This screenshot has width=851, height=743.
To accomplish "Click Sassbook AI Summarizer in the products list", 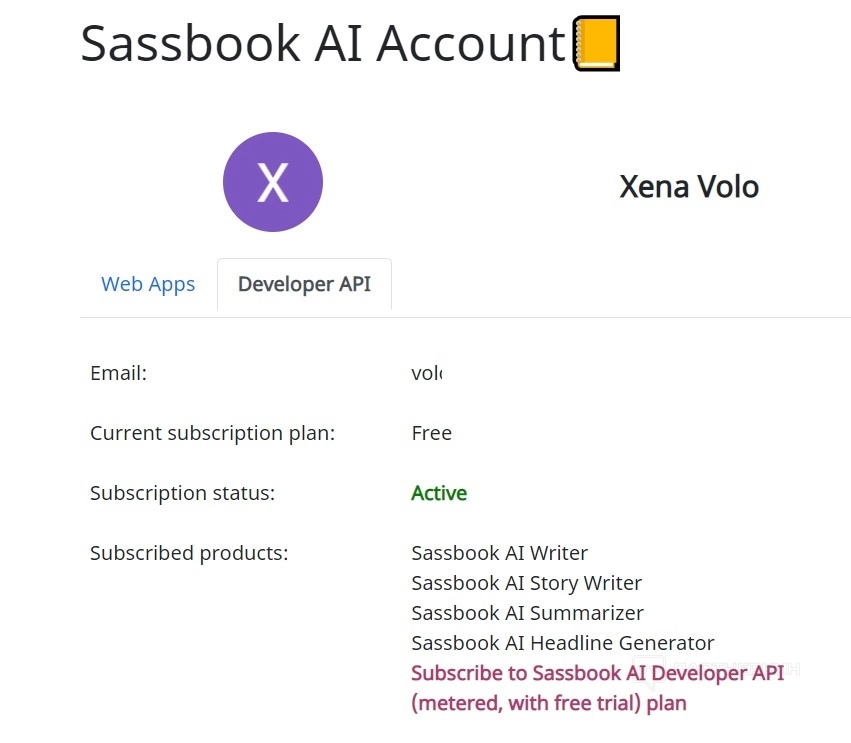I will [527, 613].
